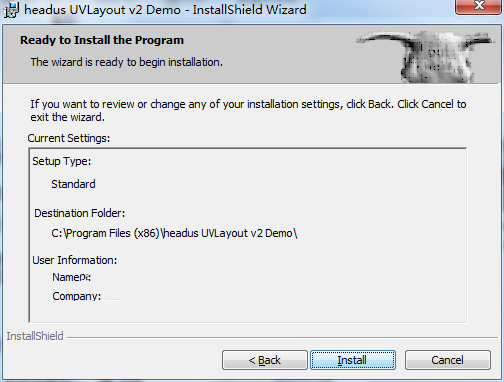Click the review or change settings instruction text

(248, 110)
